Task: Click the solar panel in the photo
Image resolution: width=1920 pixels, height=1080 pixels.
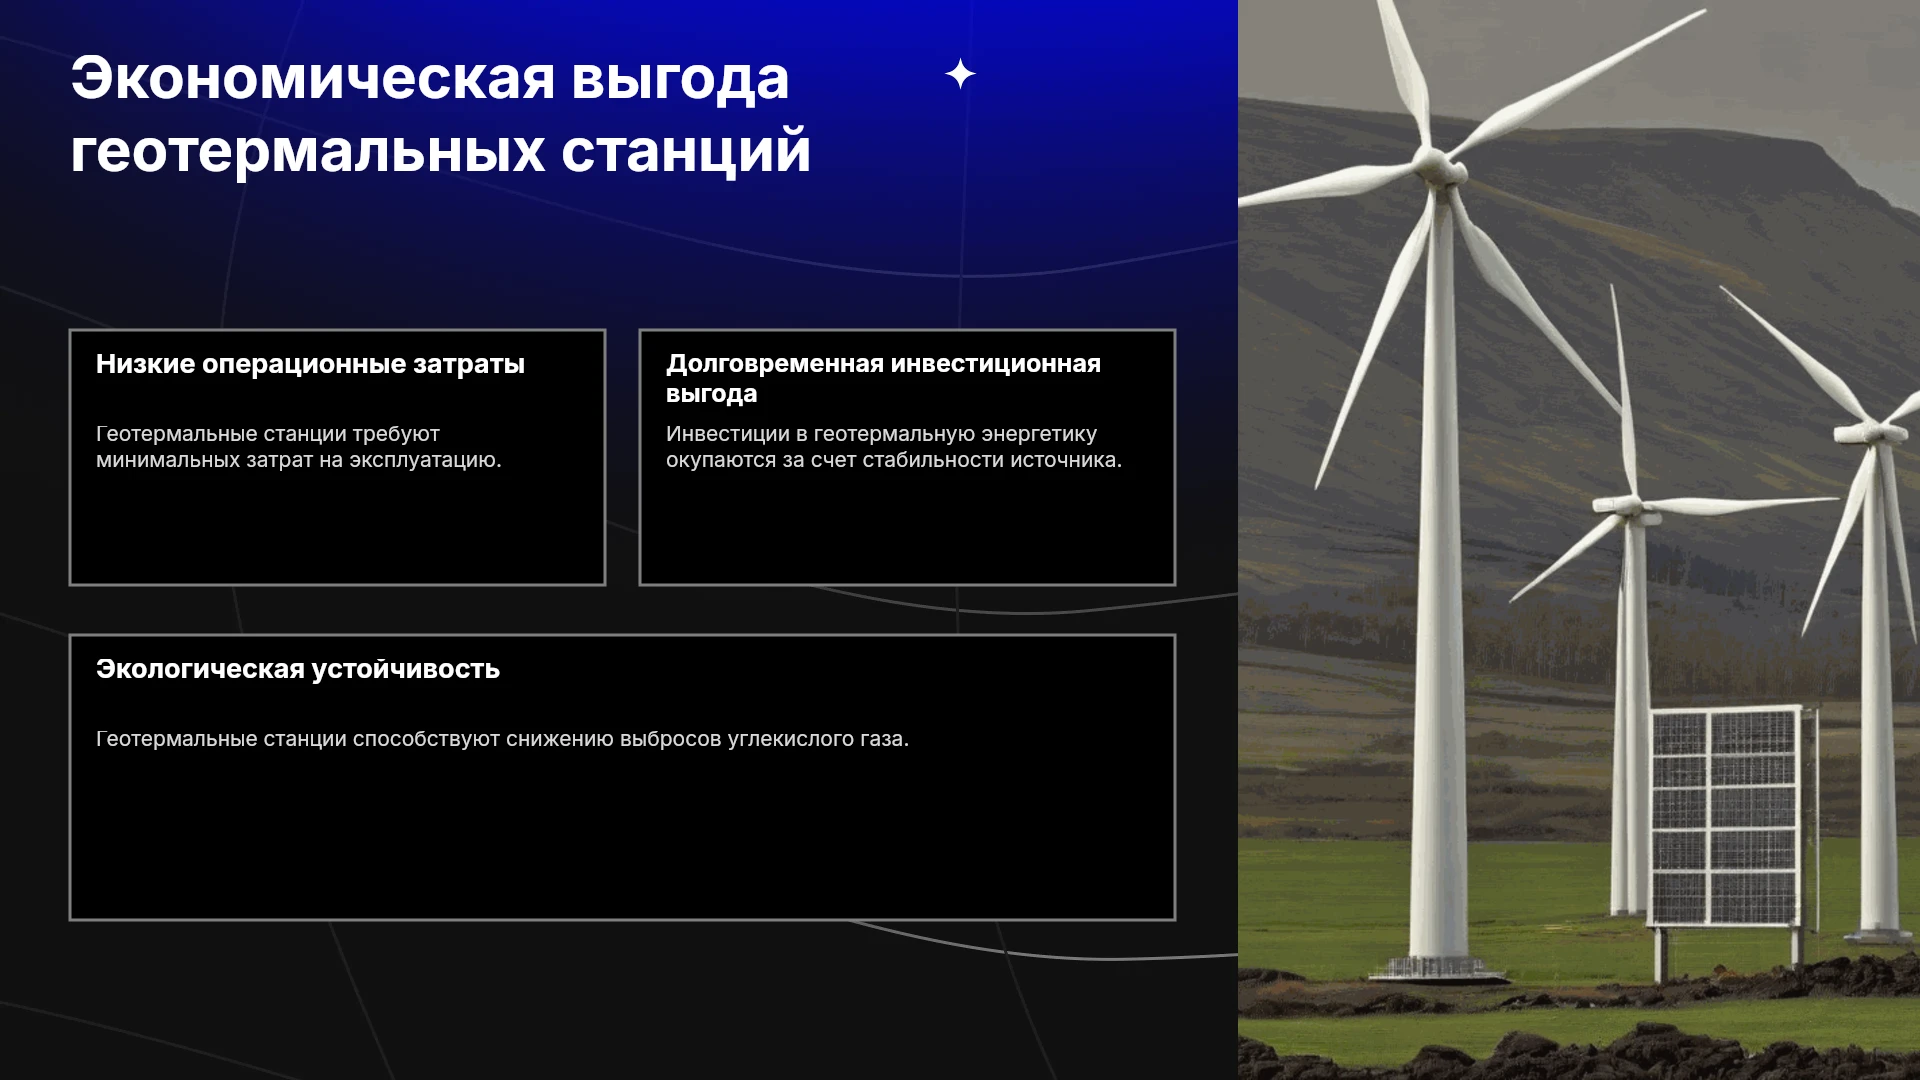Action: pos(1726,816)
